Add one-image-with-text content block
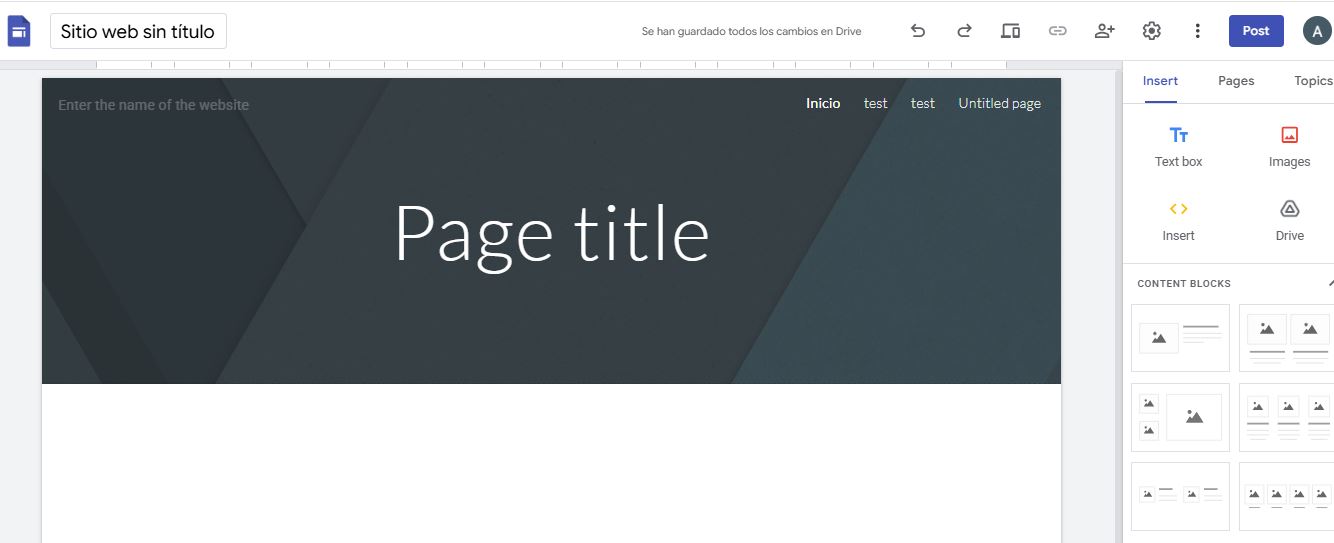The width and height of the screenshot is (1334, 543). (1180, 338)
